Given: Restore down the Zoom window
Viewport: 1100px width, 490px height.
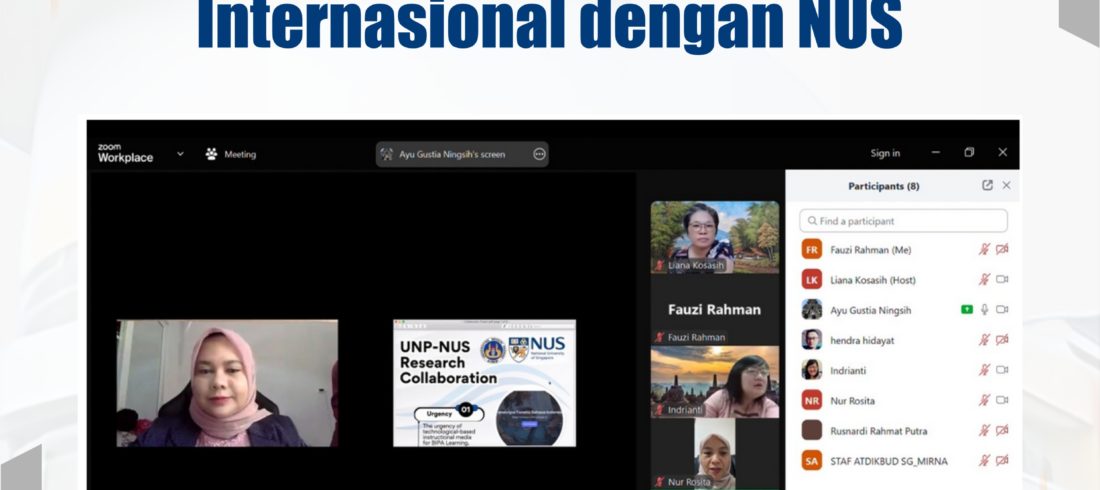Looking at the screenshot, I should (969, 152).
